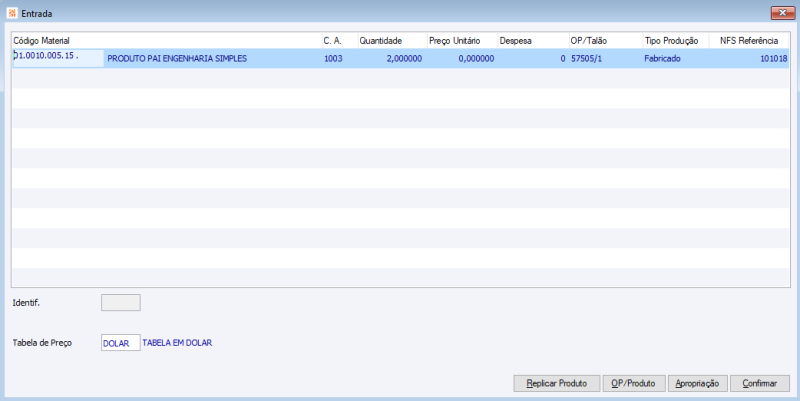The image size is (800, 401).
Task: Select the OP/Talão column header
Action: pyautogui.click(x=606, y=41)
